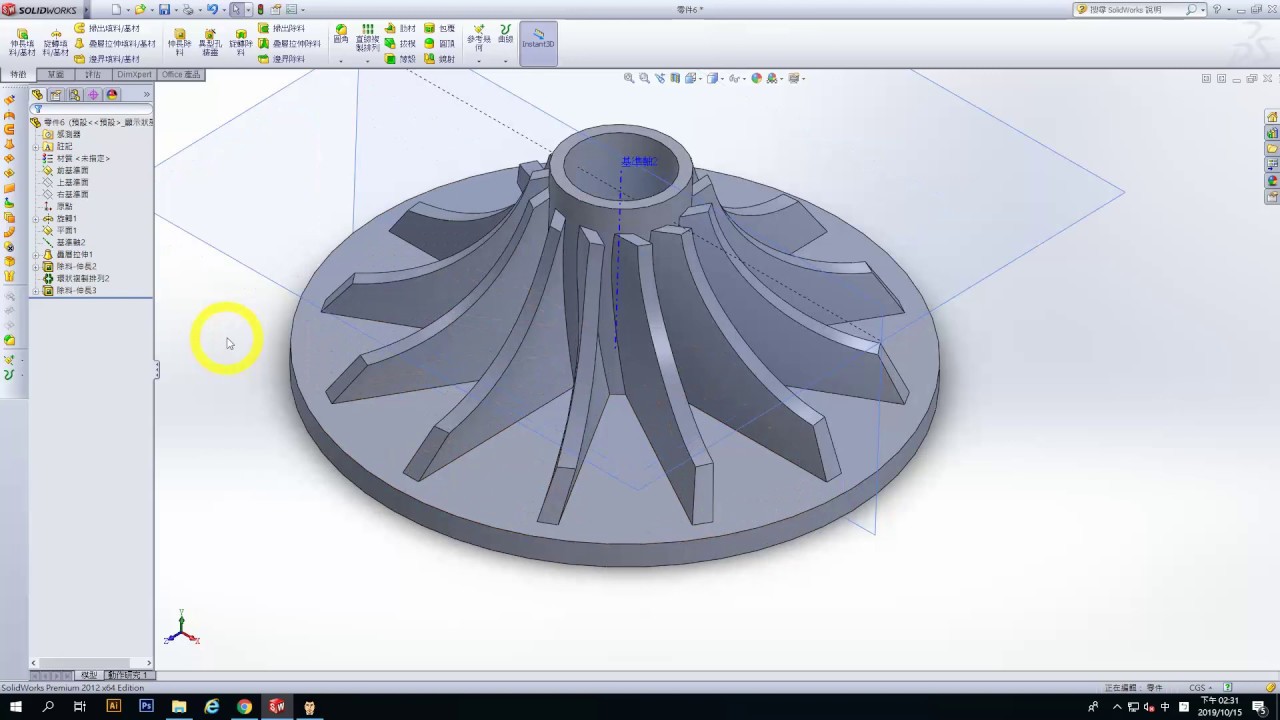Image resolution: width=1280 pixels, height=720 pixels.
Task: Click the Zoom to Fit icon
Action: tap(629, 78)
